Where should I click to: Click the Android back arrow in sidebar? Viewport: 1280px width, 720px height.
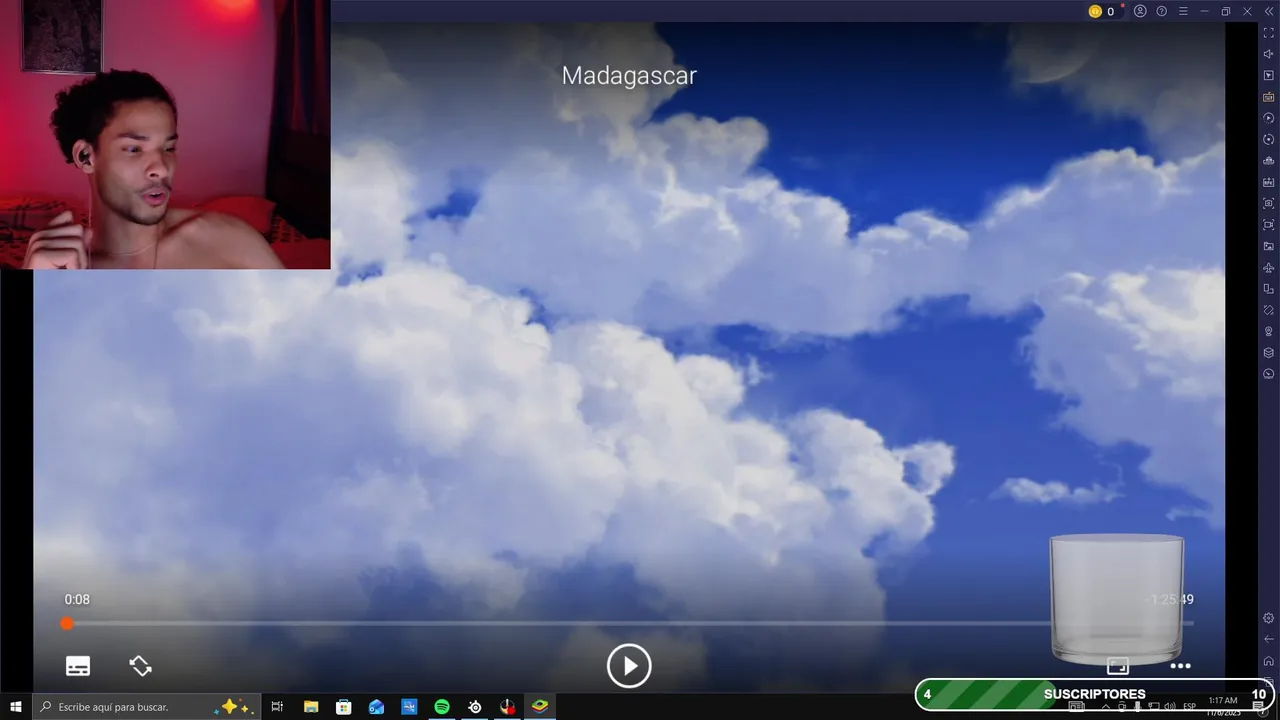pos(1269,639)
